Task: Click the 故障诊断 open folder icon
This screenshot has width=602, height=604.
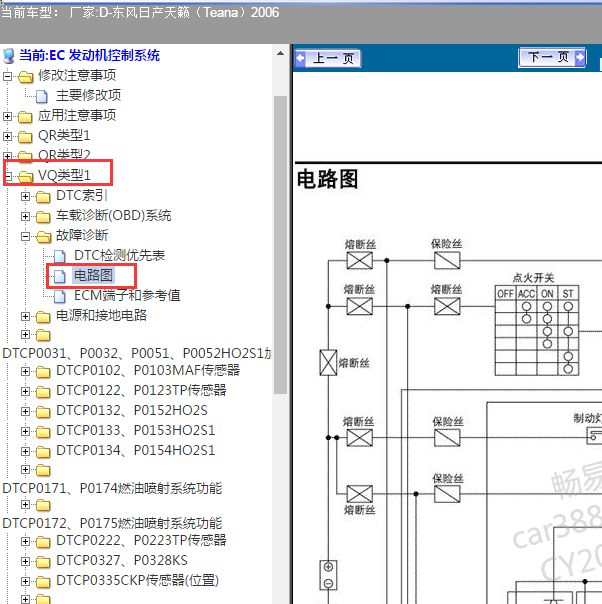Action: (43, 237)
